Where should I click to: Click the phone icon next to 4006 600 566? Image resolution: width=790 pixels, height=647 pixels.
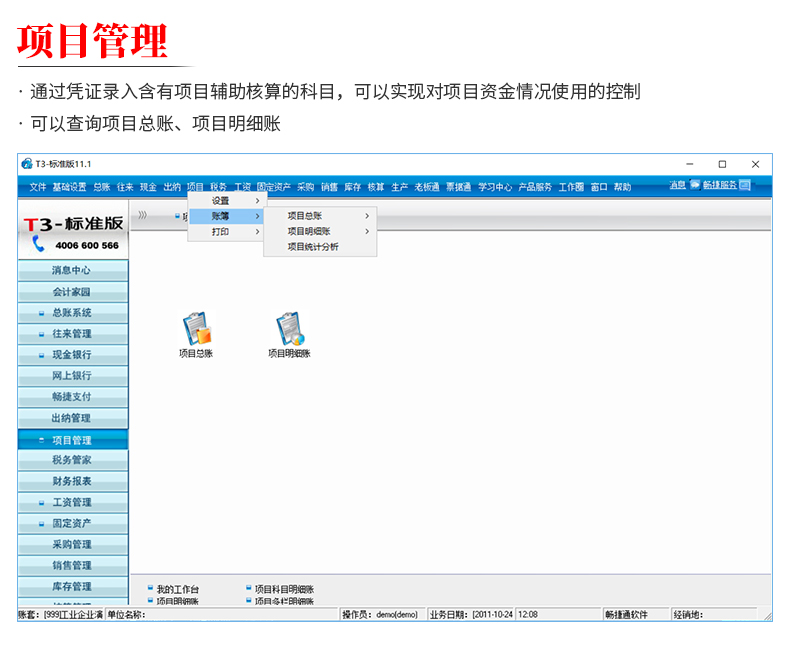tap(39, 243)
